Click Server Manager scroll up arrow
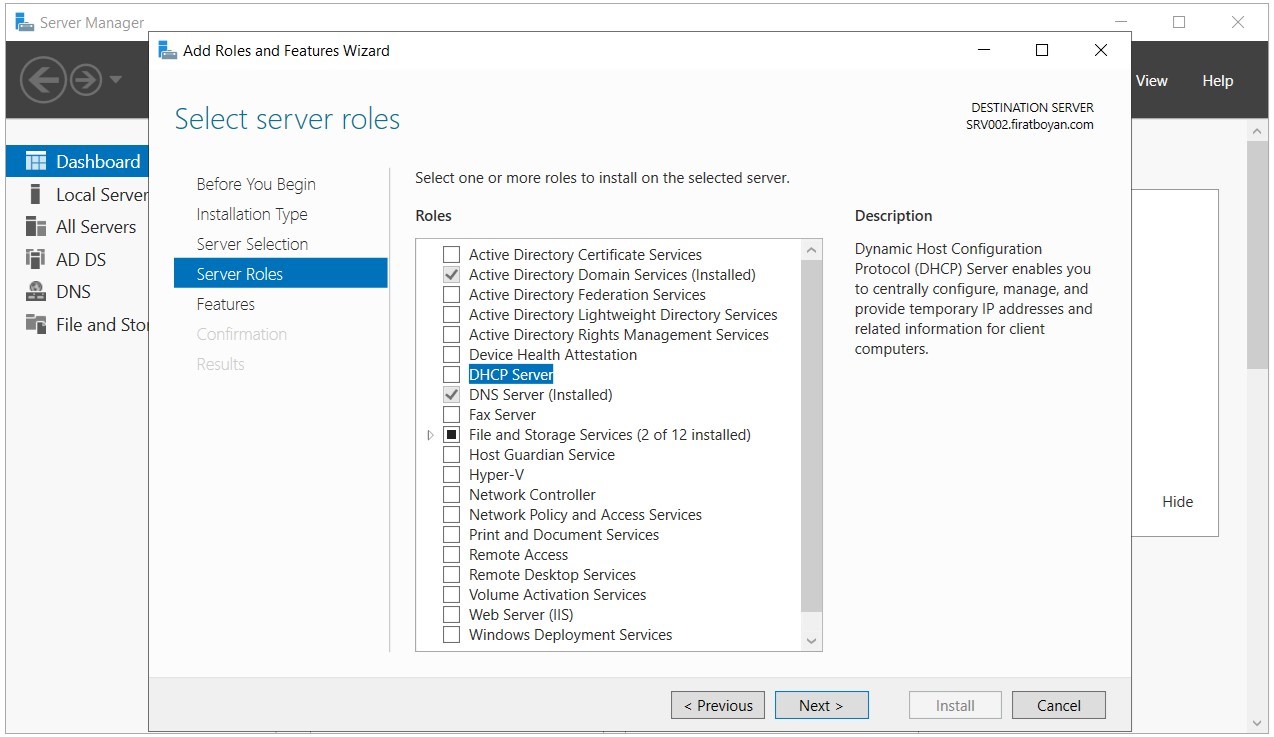 (x=1258, y=131)
